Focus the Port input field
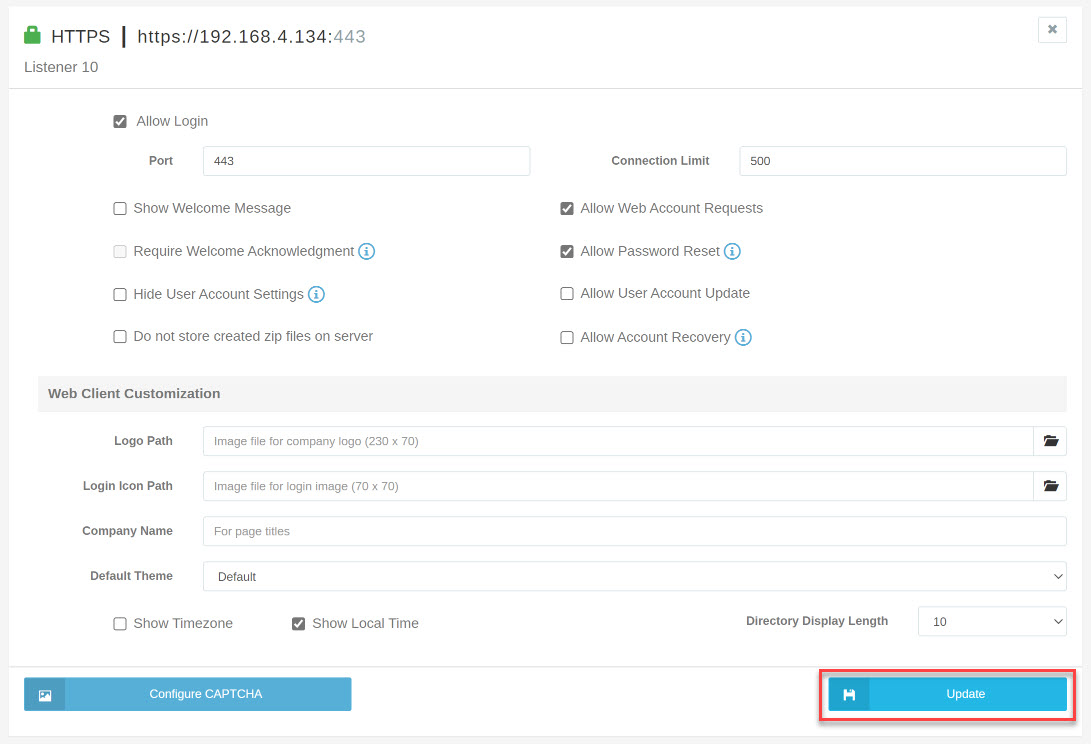 tap(367, 161)
